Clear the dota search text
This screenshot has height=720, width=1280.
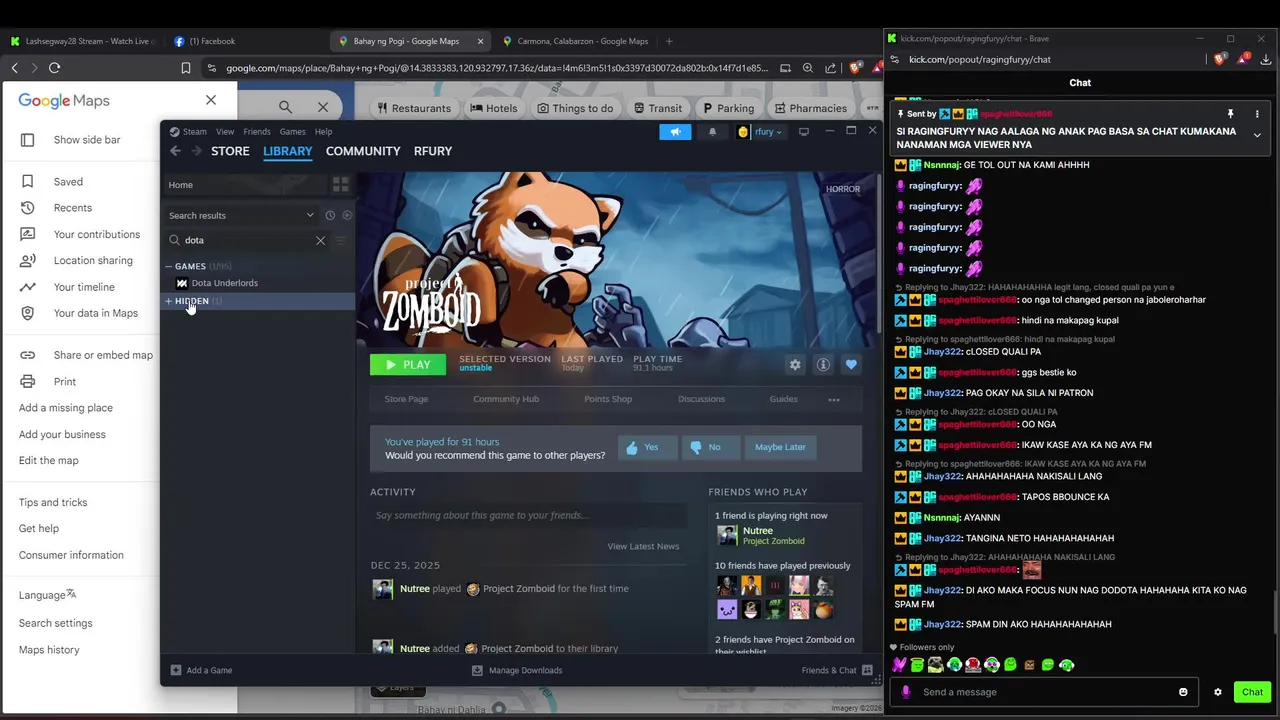click(320, 240)
